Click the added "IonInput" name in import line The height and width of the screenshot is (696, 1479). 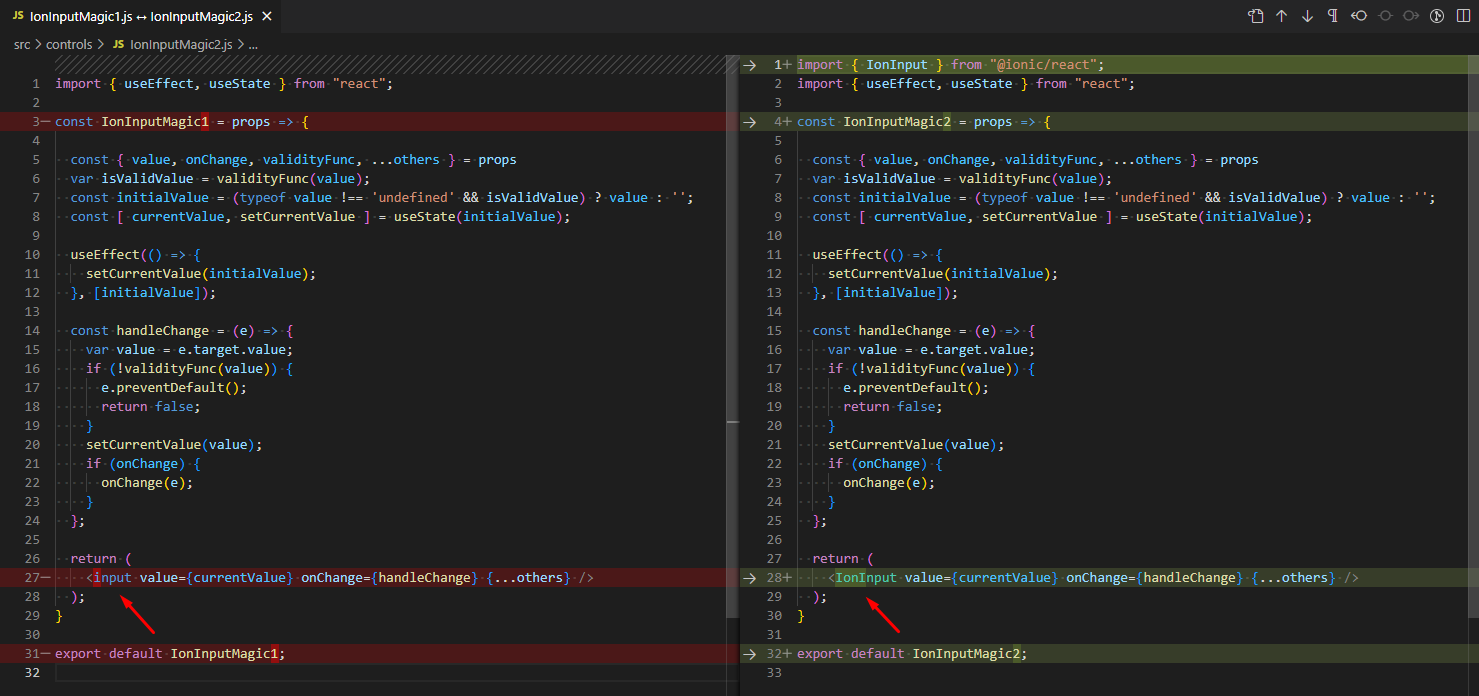coord(897,65)
